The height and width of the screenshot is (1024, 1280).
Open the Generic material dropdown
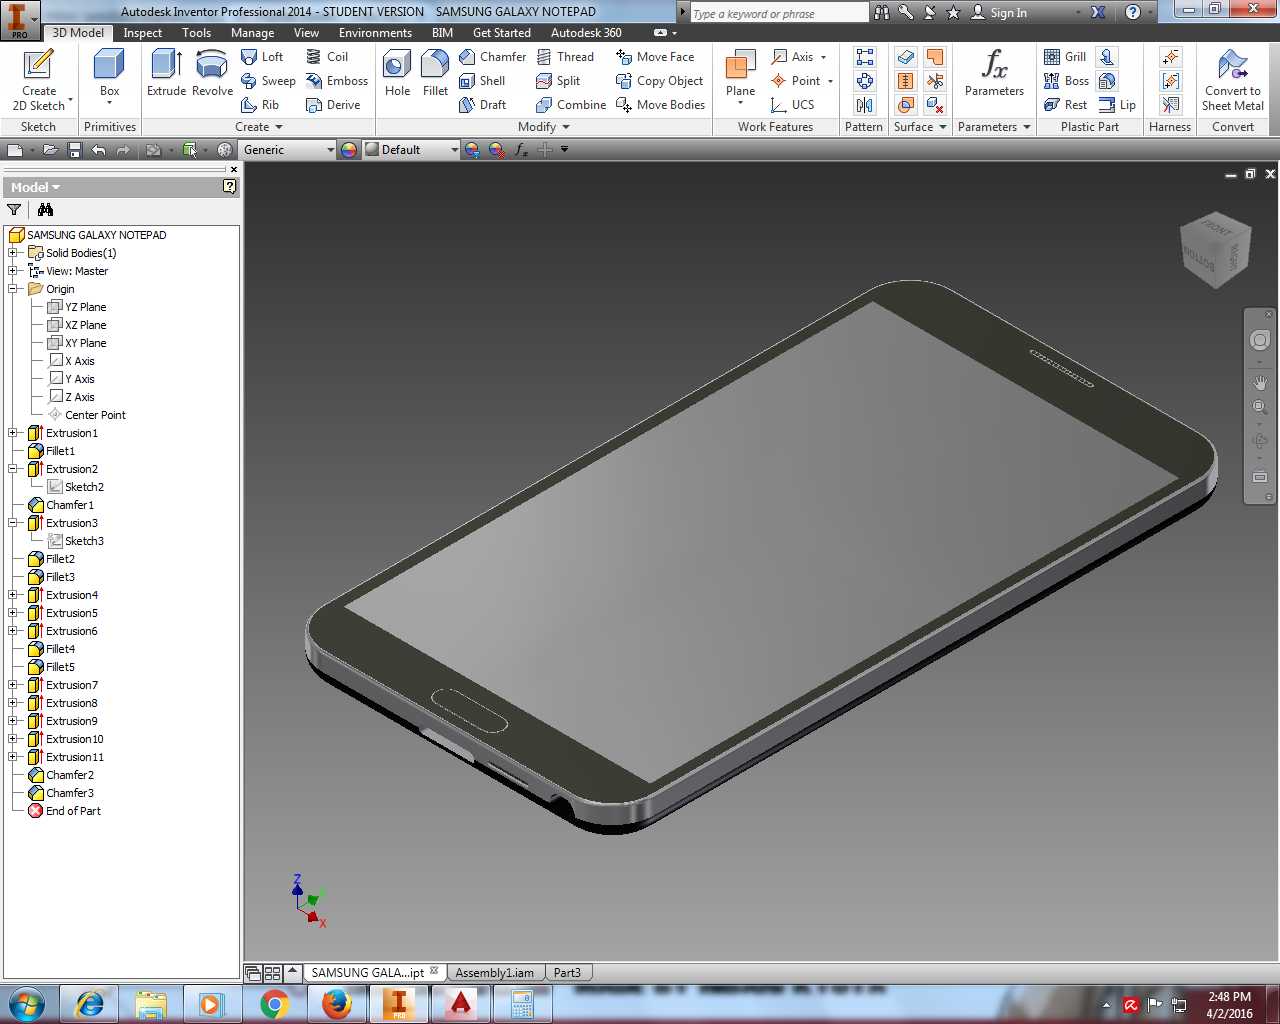[x=288, y=150]
